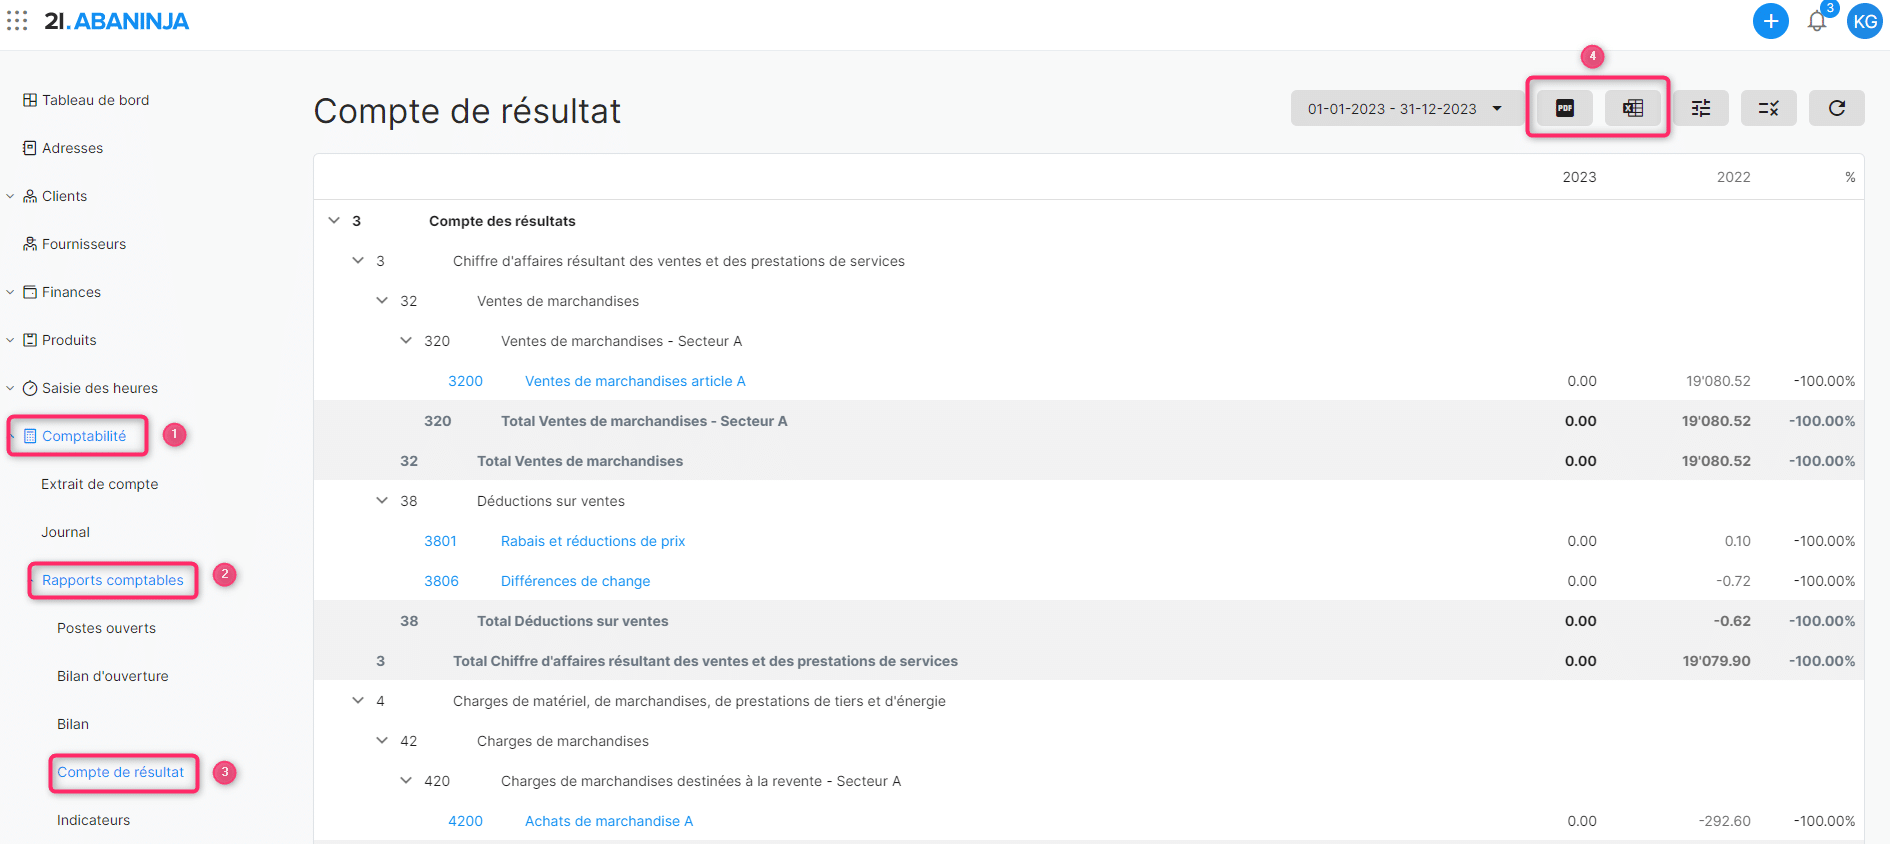This screenshot has width=1890, height=844.
Task: Click the 19'079.90 total value
Action: click(x=1716, y=661)
